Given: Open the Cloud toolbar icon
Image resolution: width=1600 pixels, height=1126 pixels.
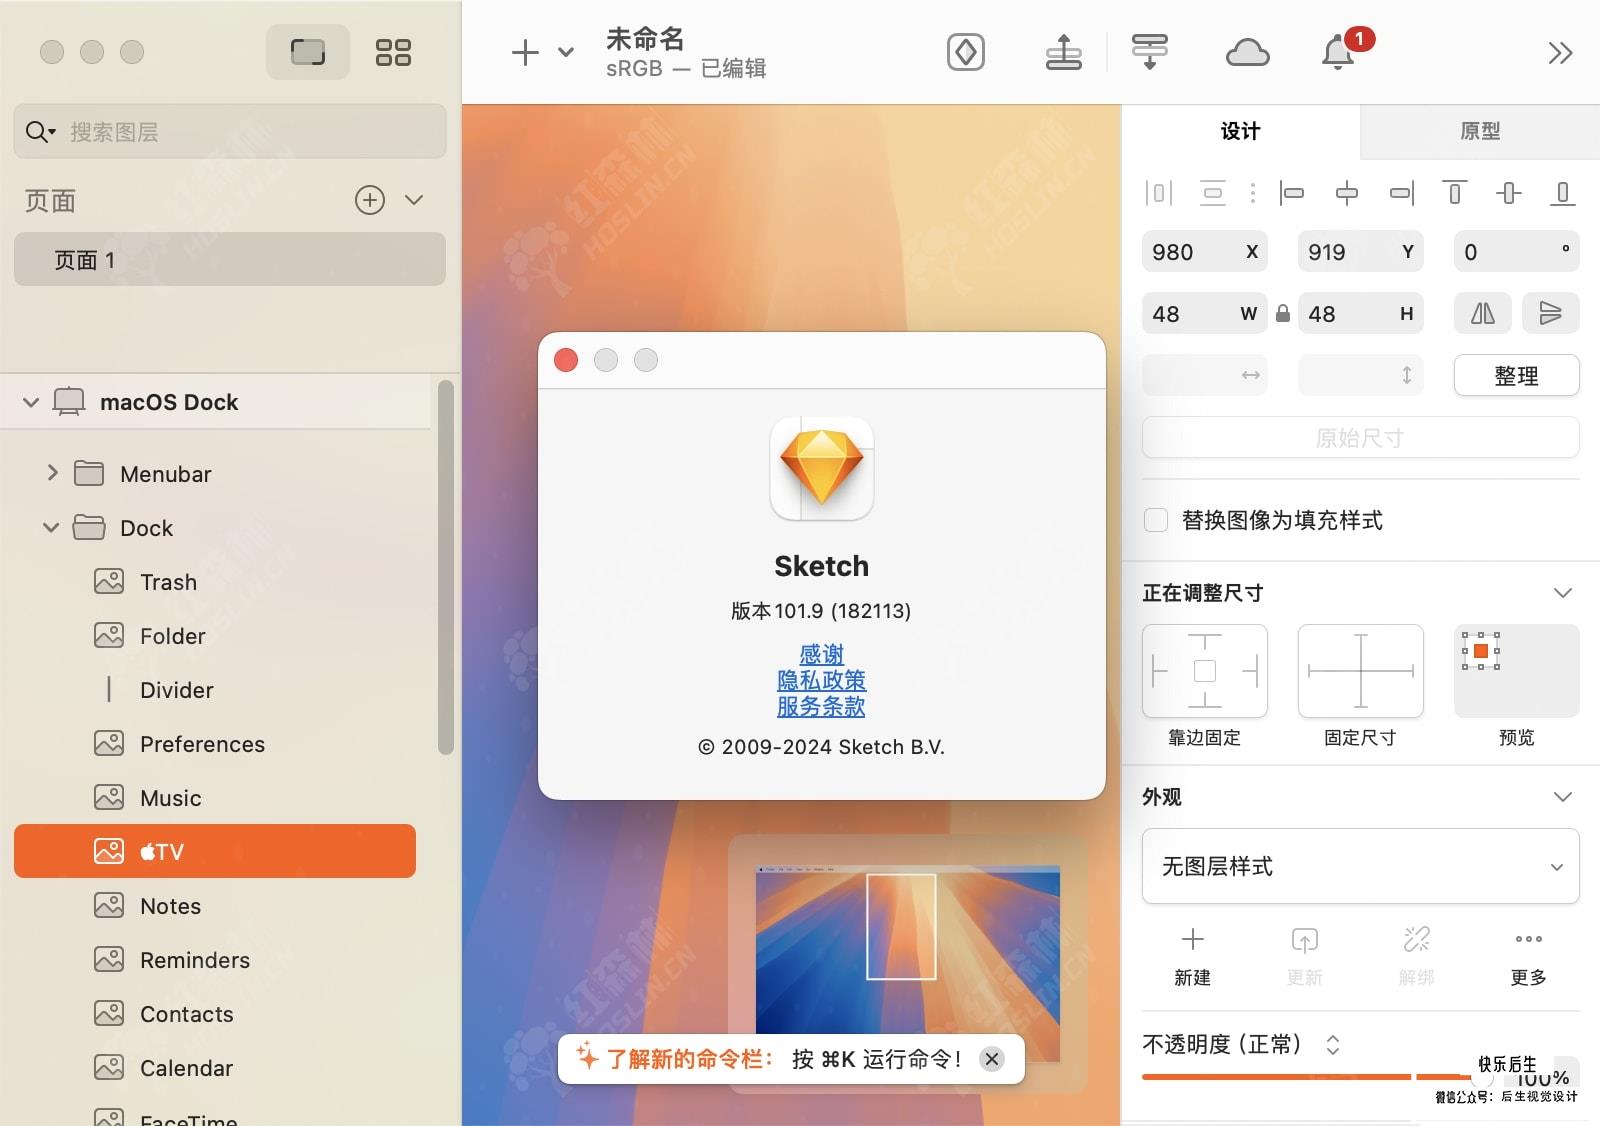Looking at the screenshot, I should 1248,52.
